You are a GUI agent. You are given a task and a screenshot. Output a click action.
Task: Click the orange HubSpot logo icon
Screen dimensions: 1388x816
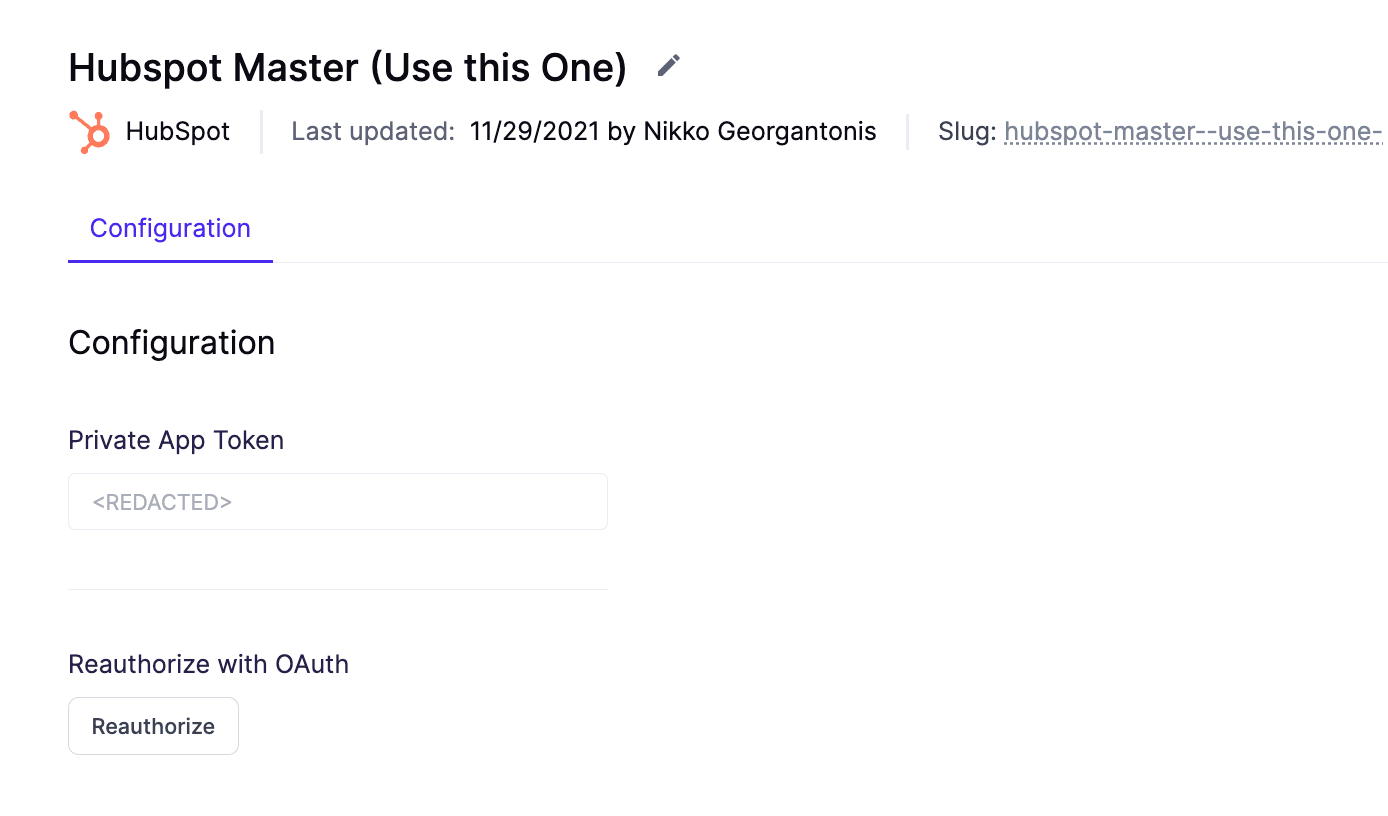(89, 132)
